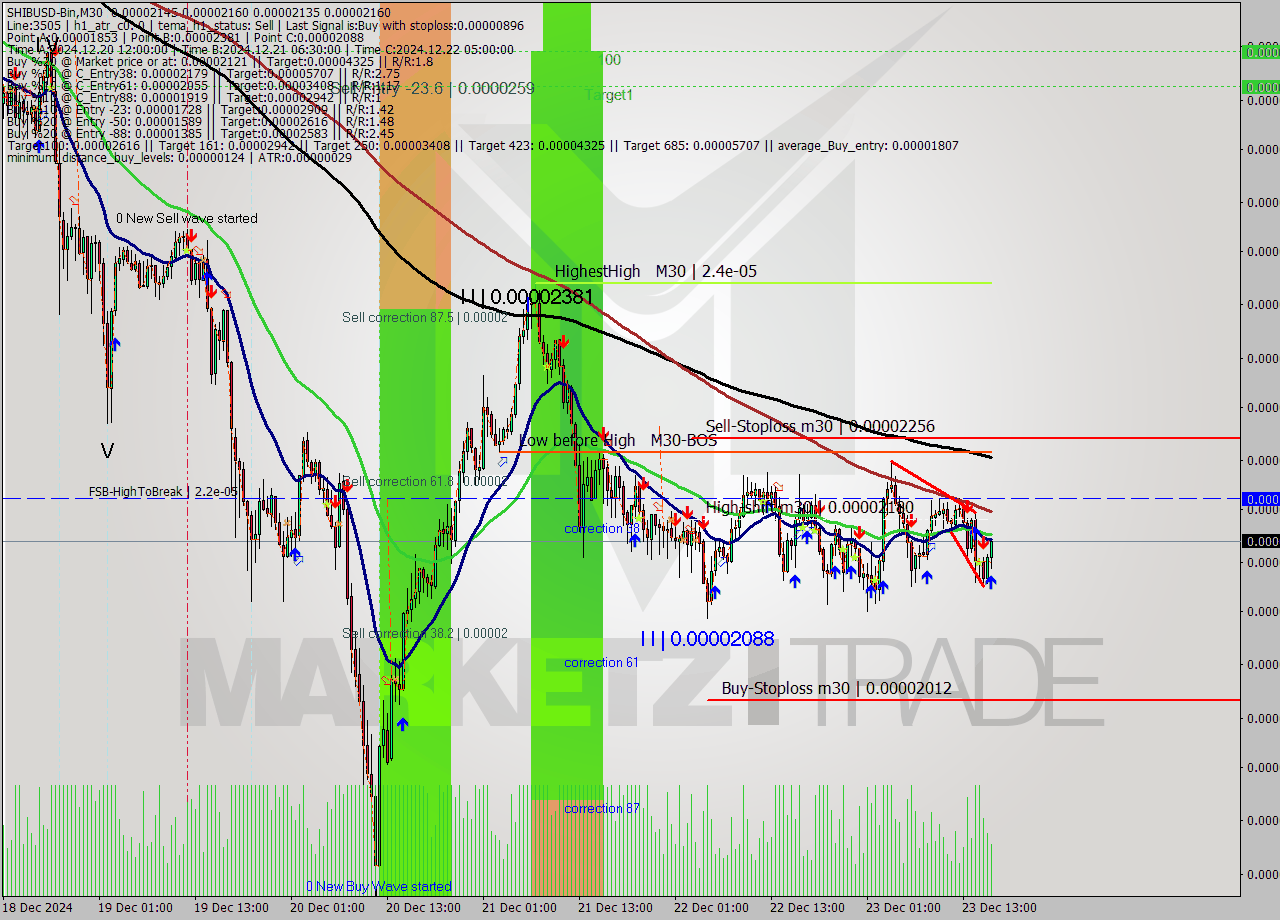Select 'Sell correction 61.8 | 0.00002' label
Image resolution: width=1280 pixels, height=920 pixels.
(425, 481)
